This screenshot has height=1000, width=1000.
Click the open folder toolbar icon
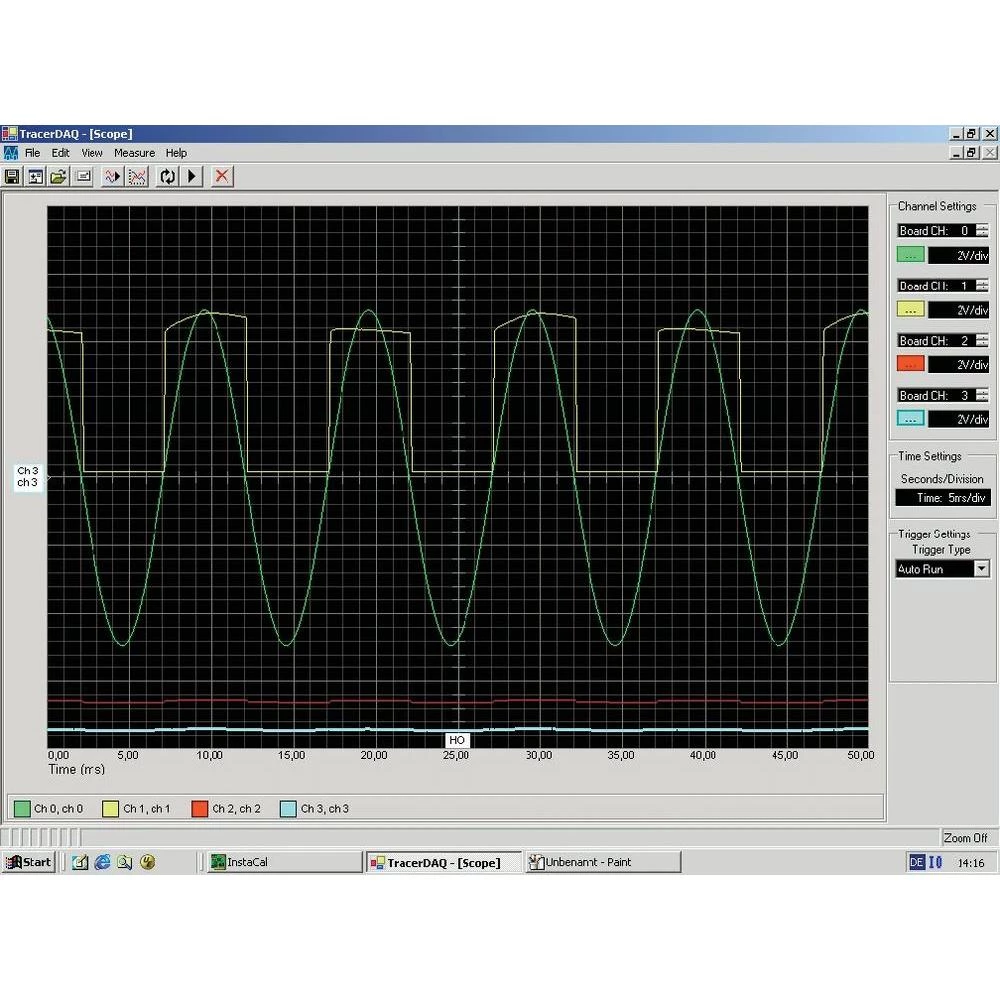click(x=58, y=176)
